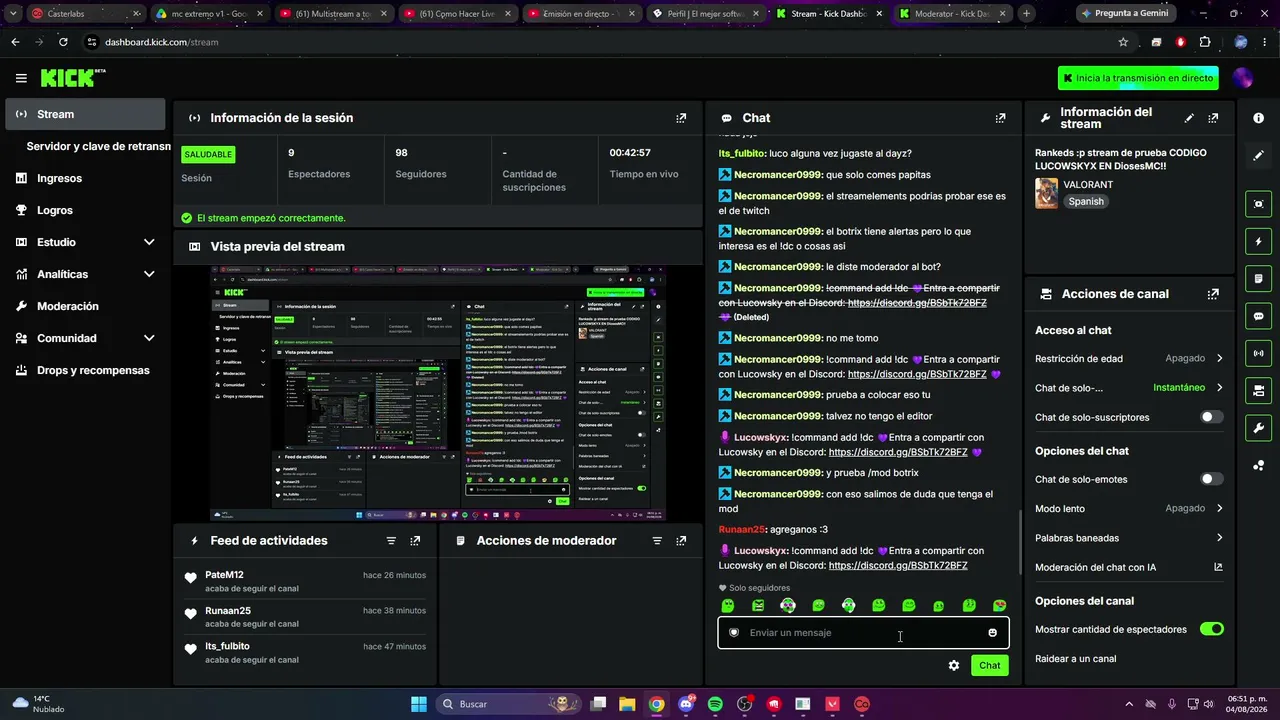Image resolution: width=1280 pixels, height=720 pixels.
Task: Click the stream preview thumbnail
Action: point(438,393)
